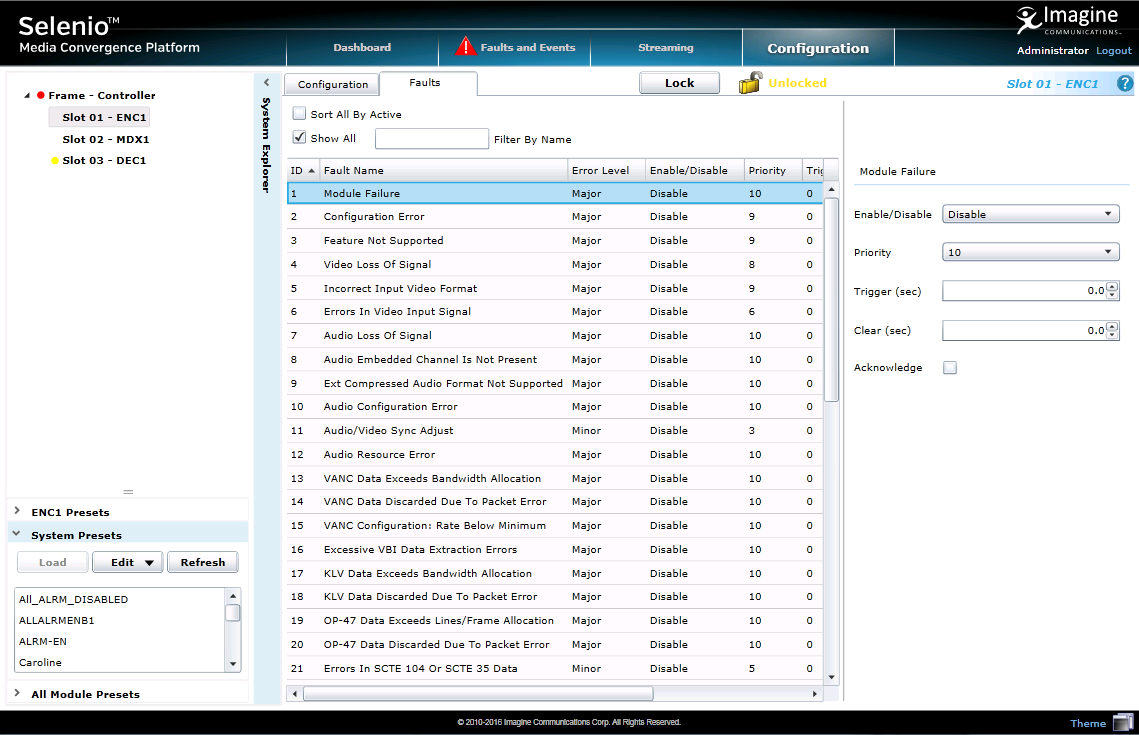
Task: Open the Faults and Events tab
Action: (x=514, y=47)
